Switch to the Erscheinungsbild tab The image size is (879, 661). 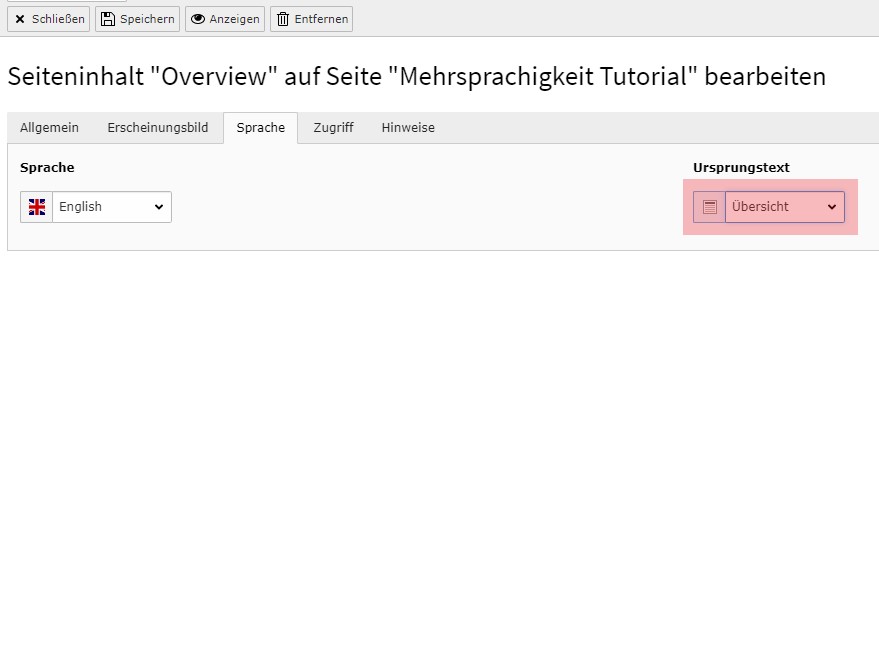pos(158,128)
